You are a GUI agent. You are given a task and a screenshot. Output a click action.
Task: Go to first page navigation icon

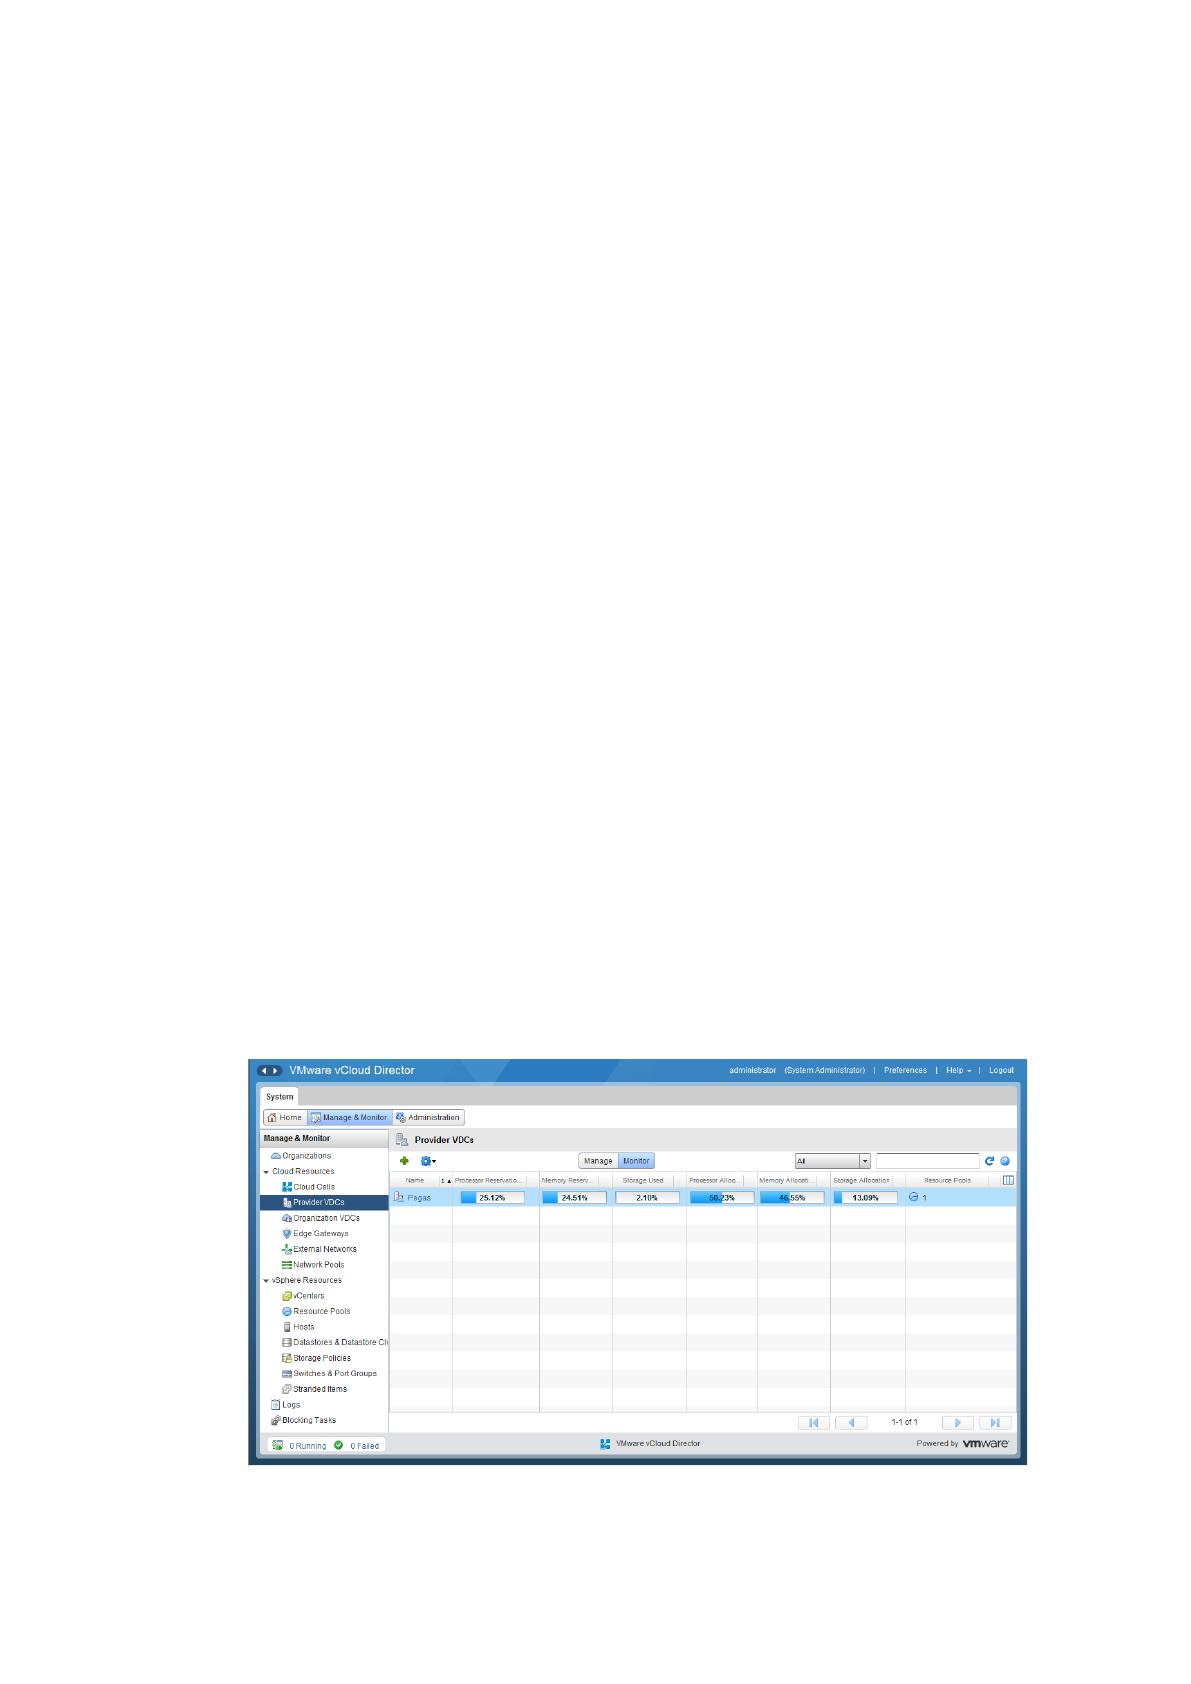[x=813, y=1422]
